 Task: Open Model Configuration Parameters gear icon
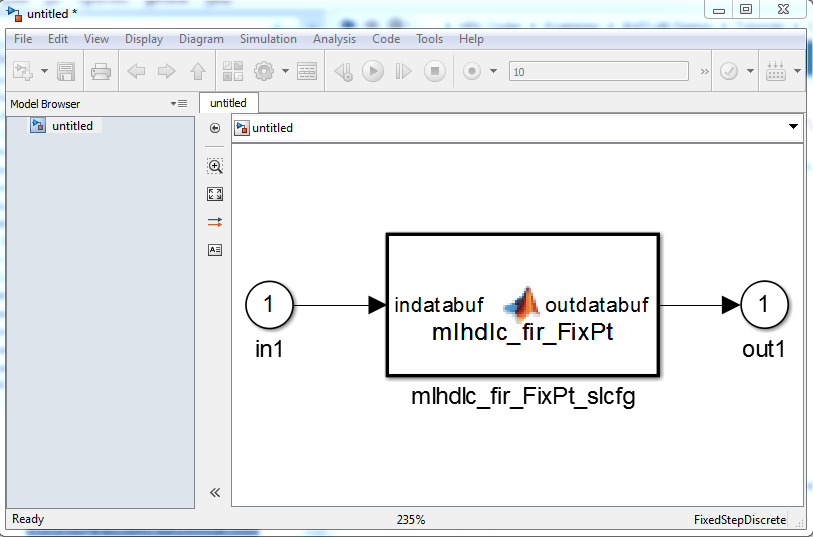[264, 71]
